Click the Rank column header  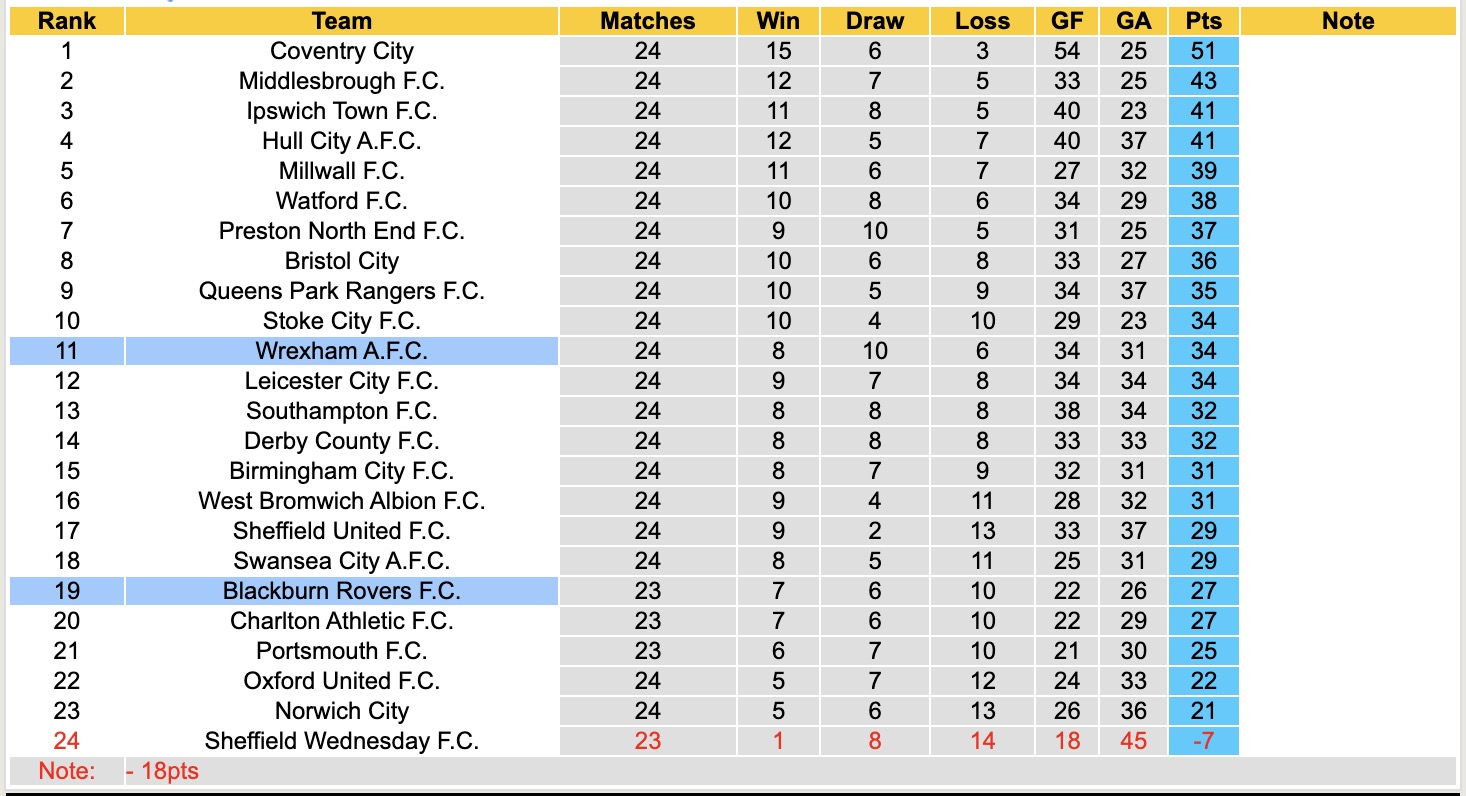(67, 21)
